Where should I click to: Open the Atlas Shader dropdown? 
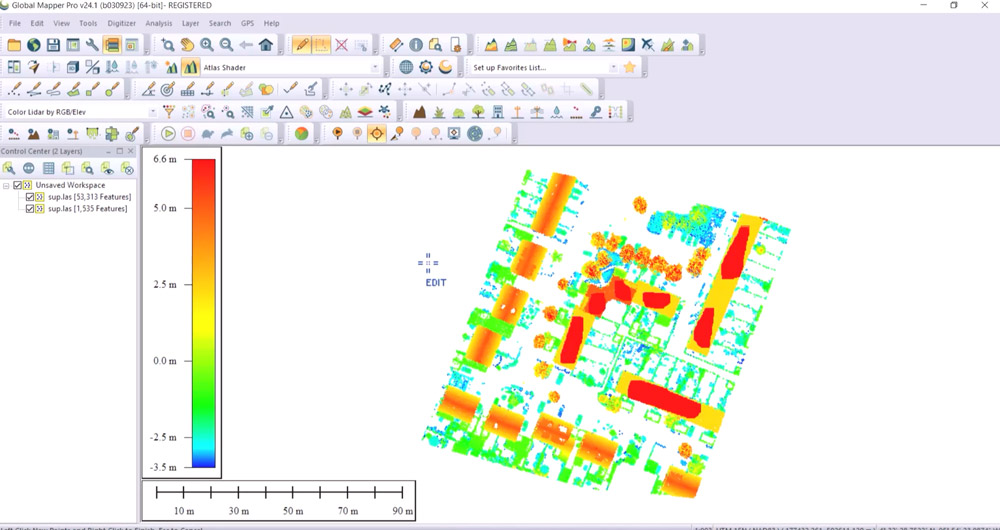pos(376,67)
